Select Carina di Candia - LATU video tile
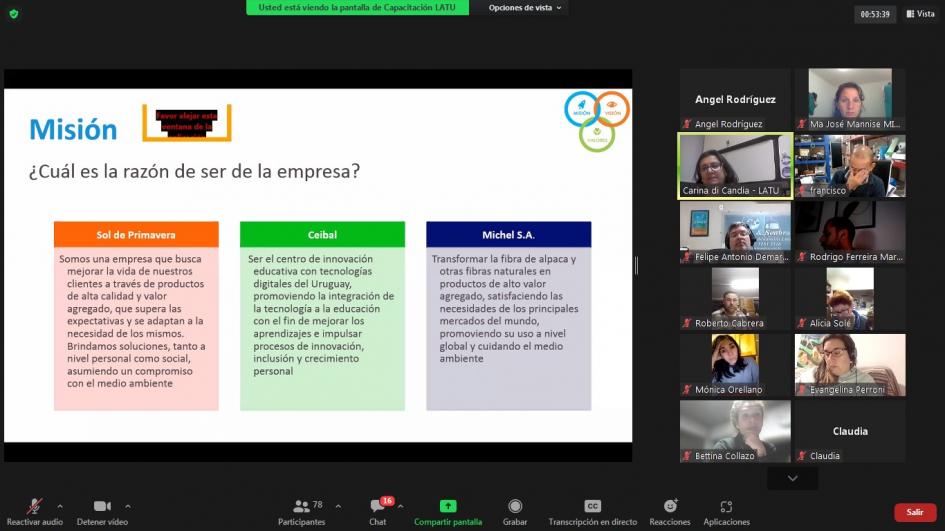The height and width of the screenshot is (531, 945). [735, 166]
